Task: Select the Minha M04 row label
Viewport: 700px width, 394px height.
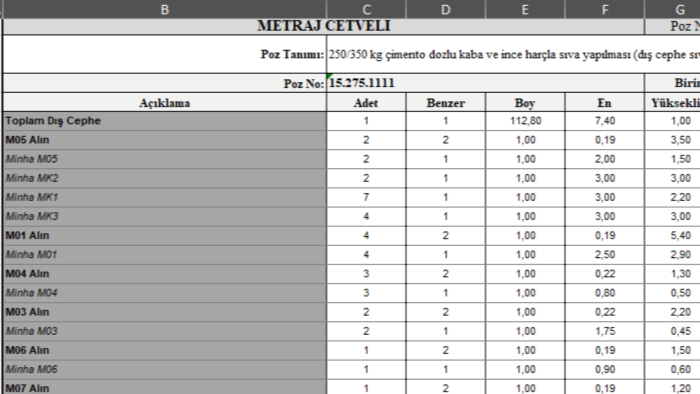Action: click(165, 293)
